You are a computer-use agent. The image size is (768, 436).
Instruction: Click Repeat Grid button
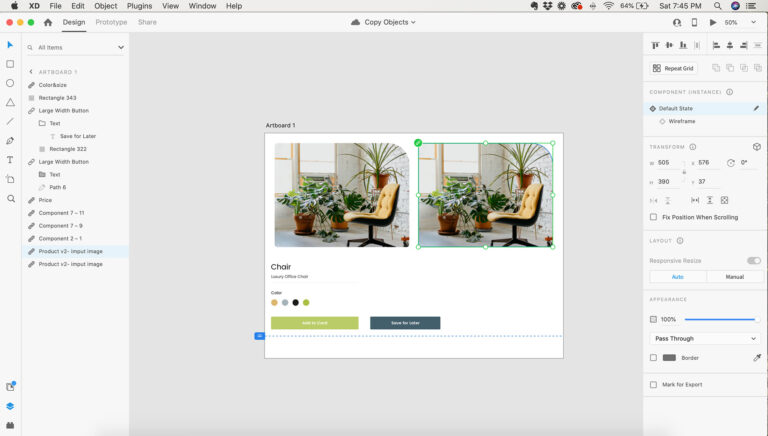point(673,68)
